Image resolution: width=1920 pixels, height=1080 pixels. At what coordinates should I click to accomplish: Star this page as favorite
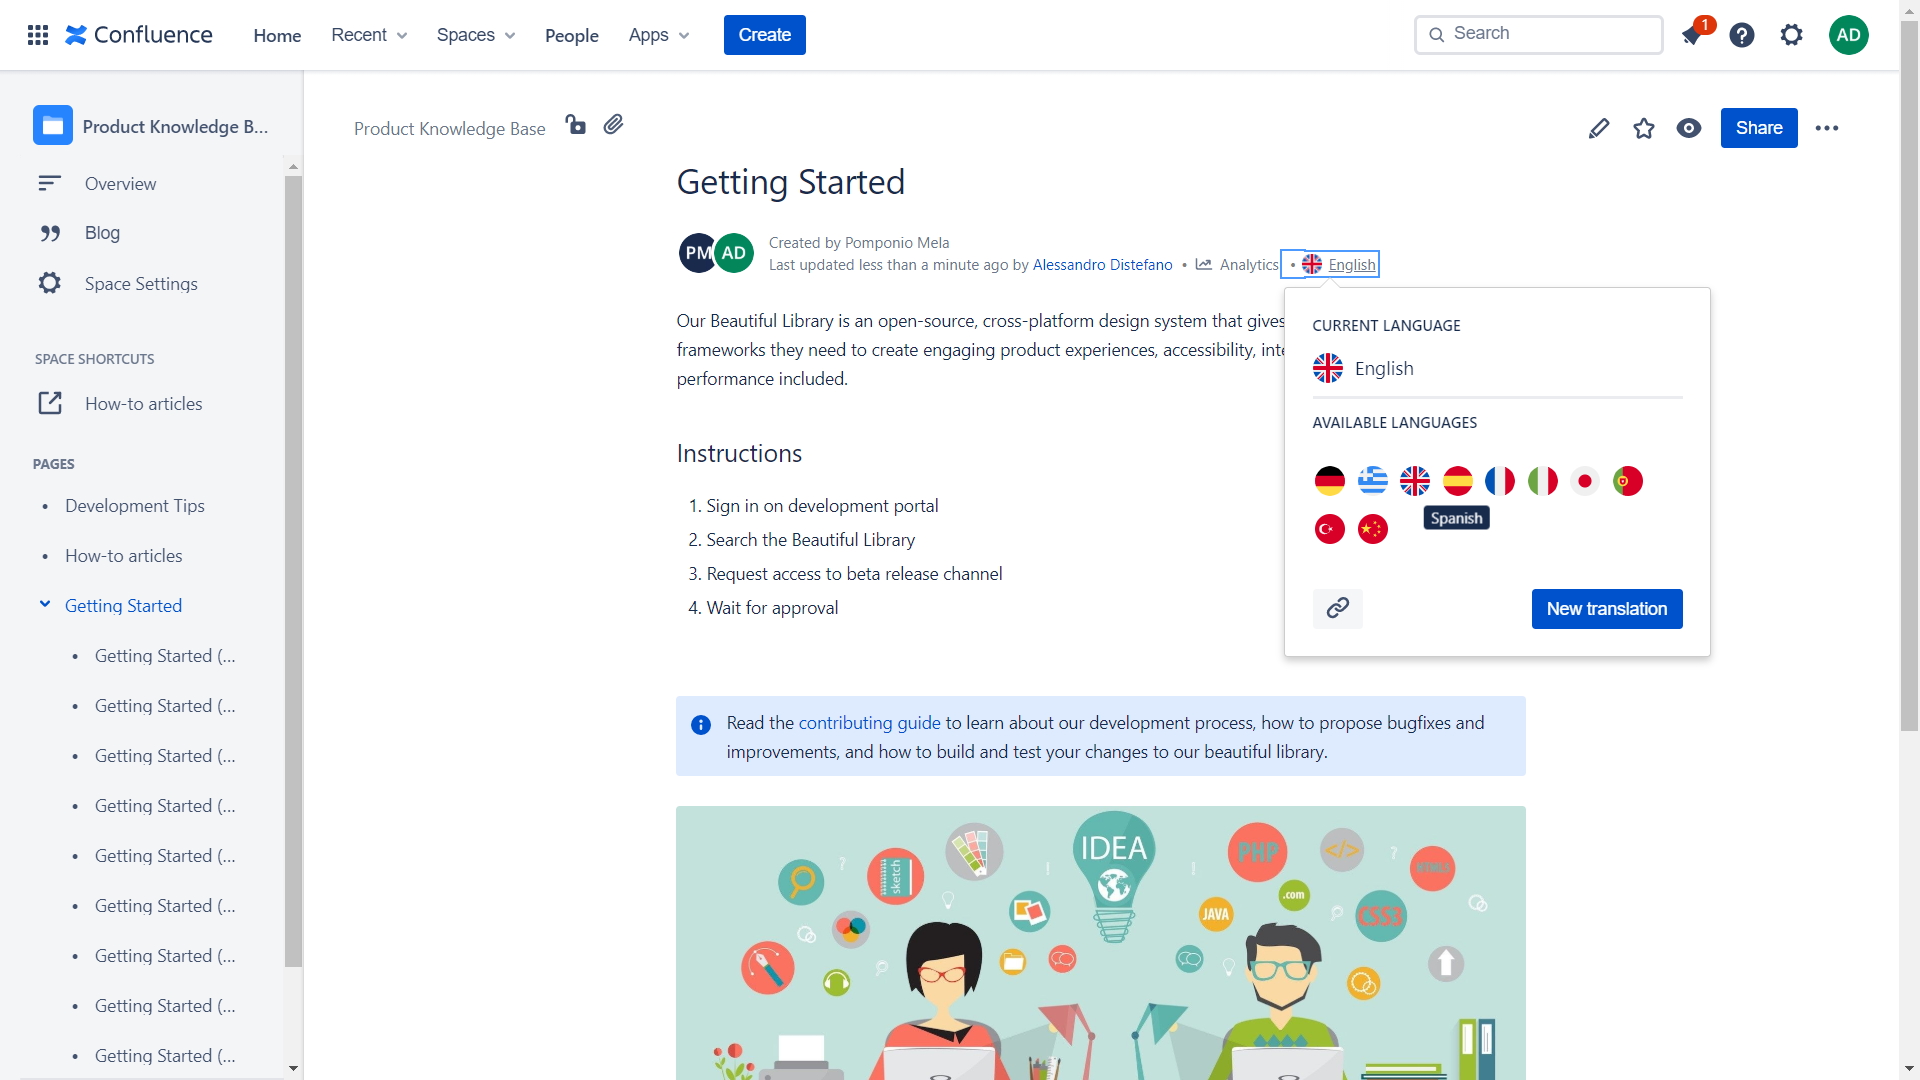pyautogui.click(x=1643, y=128)
